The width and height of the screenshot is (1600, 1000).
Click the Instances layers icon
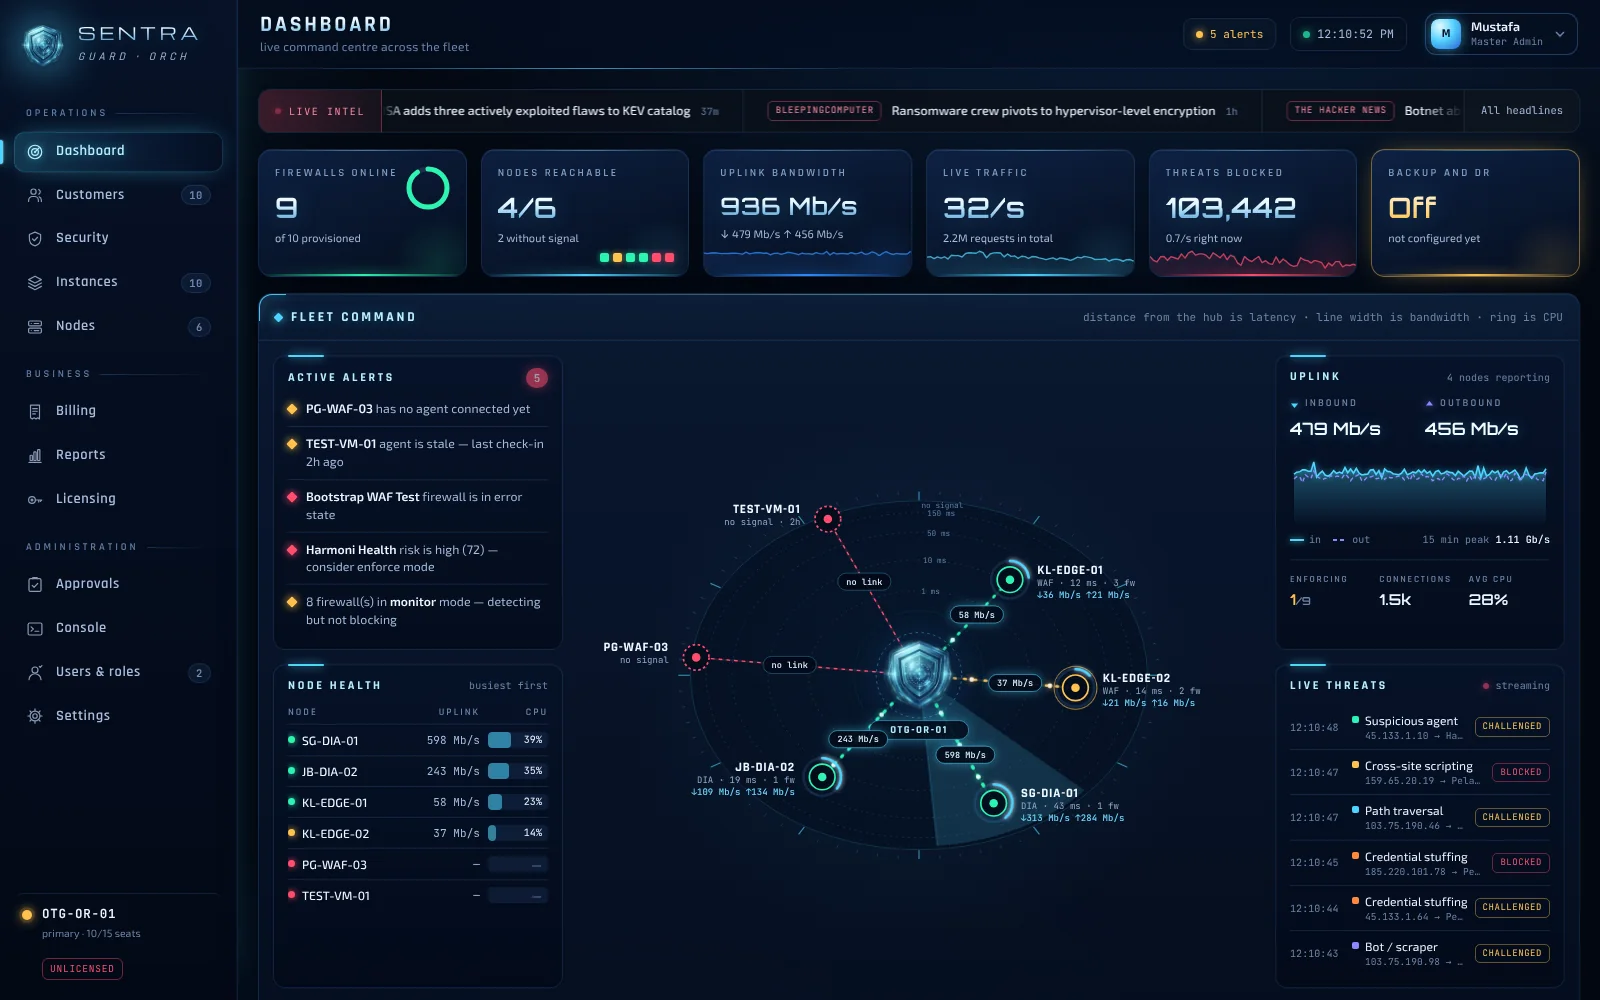[x=35, y=282]
